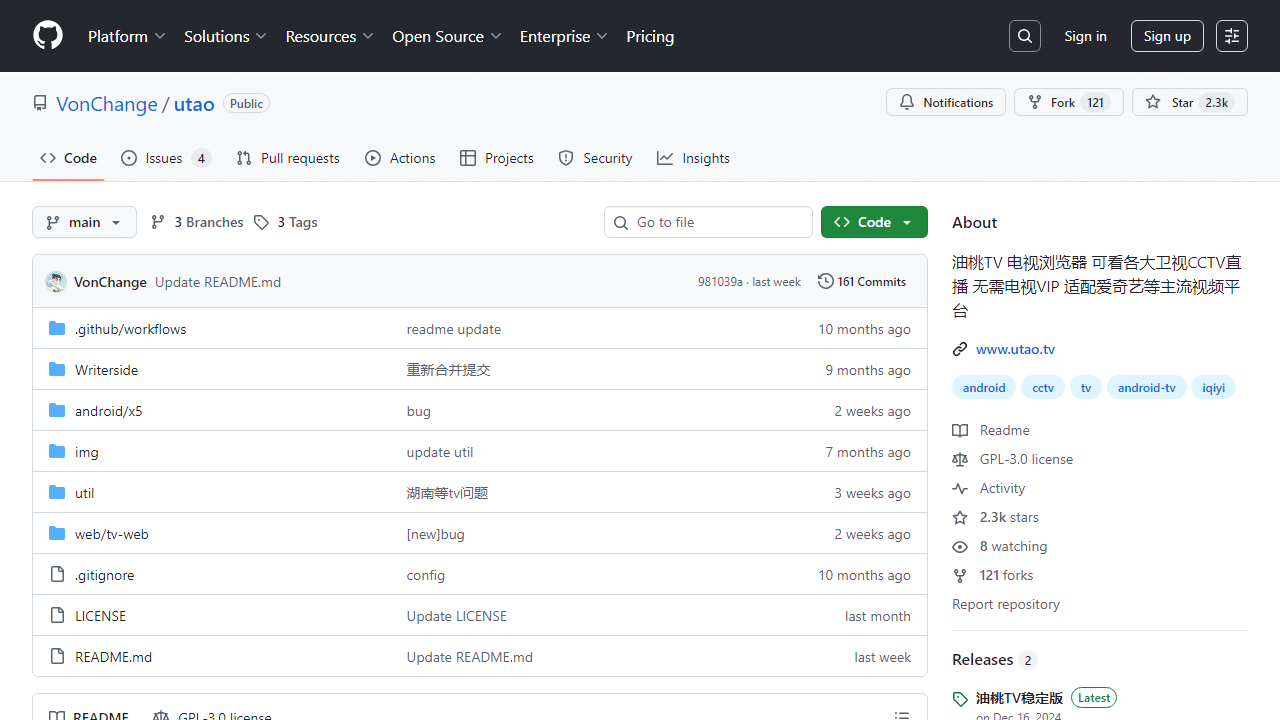Star the utao repository
This screenshot has width=1280, height=720.
coord(1189,102)
